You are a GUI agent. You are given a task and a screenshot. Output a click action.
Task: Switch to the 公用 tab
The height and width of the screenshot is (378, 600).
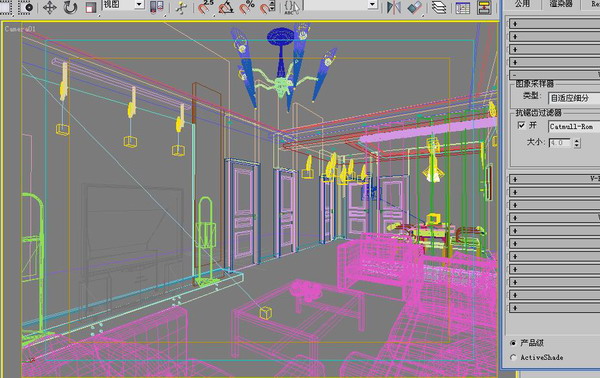pos(522,4)
